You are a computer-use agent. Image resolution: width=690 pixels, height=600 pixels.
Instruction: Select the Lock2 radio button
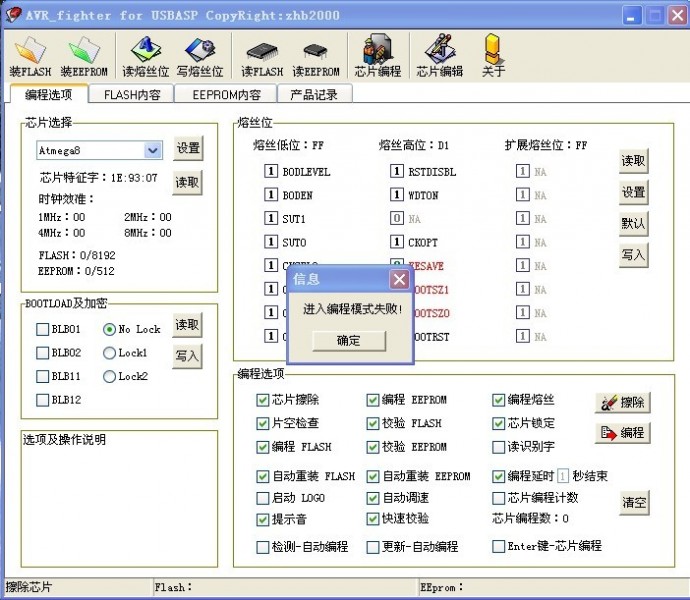click(109, 376)
